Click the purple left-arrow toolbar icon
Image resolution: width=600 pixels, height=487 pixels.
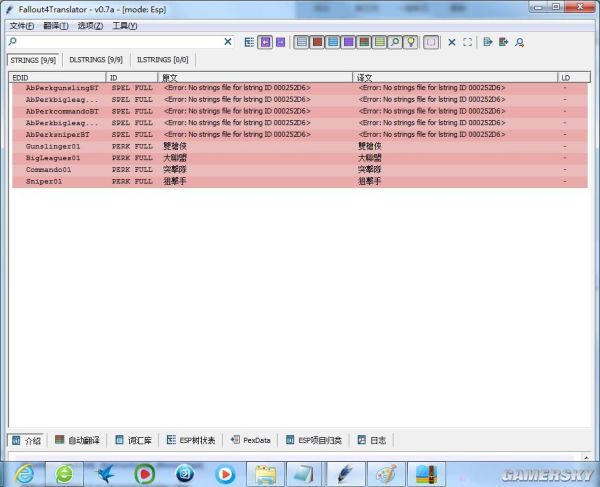(x=265, y=42)
